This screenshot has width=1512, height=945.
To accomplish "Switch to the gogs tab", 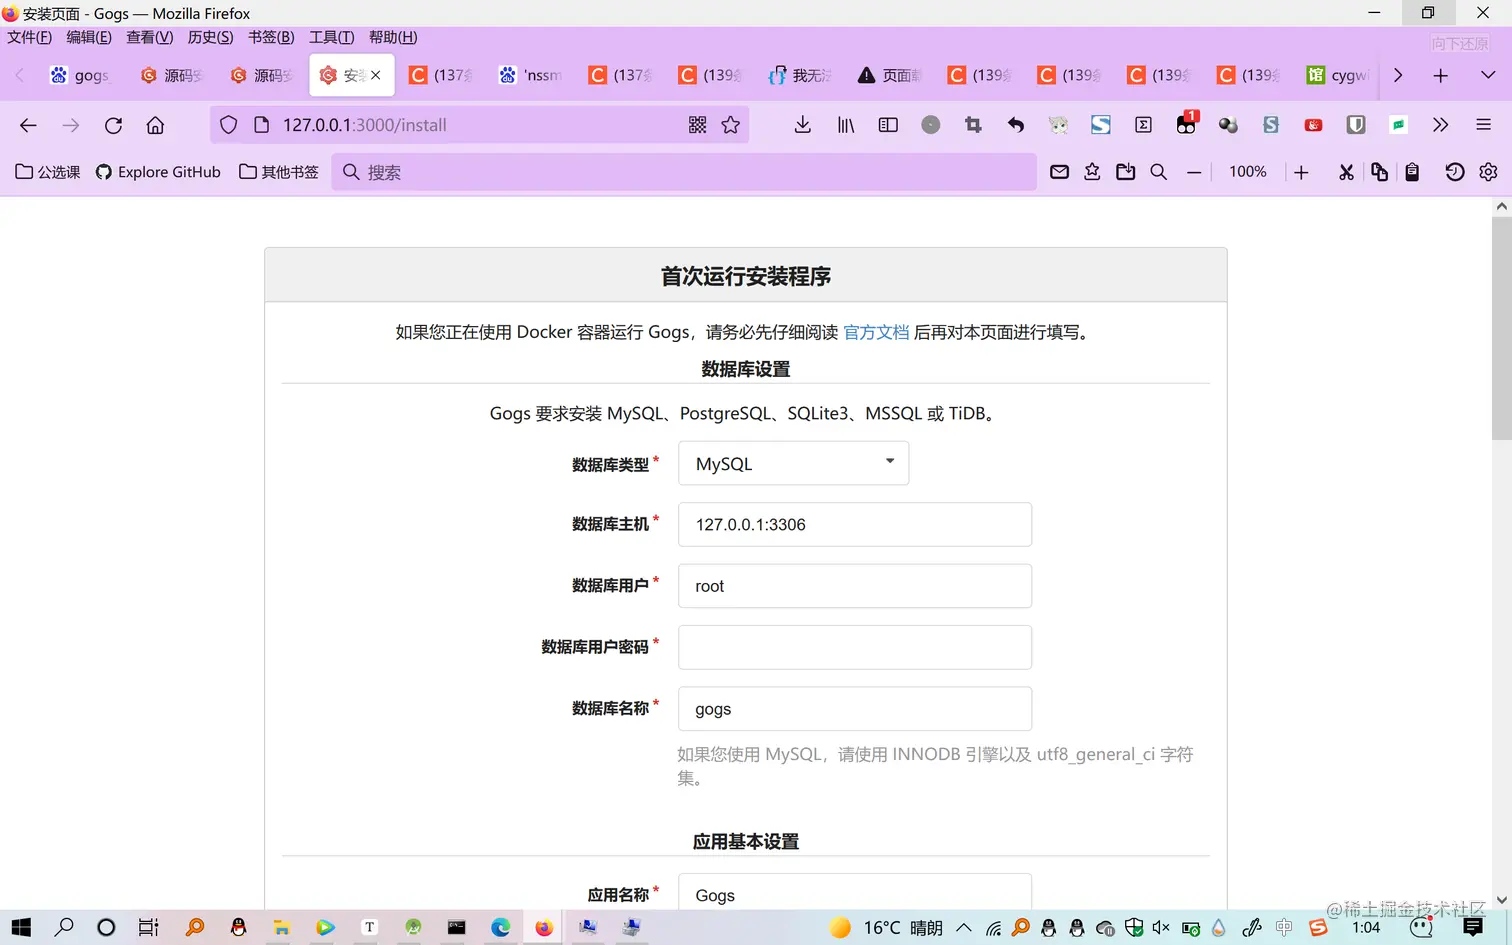I will click(80, 75).
